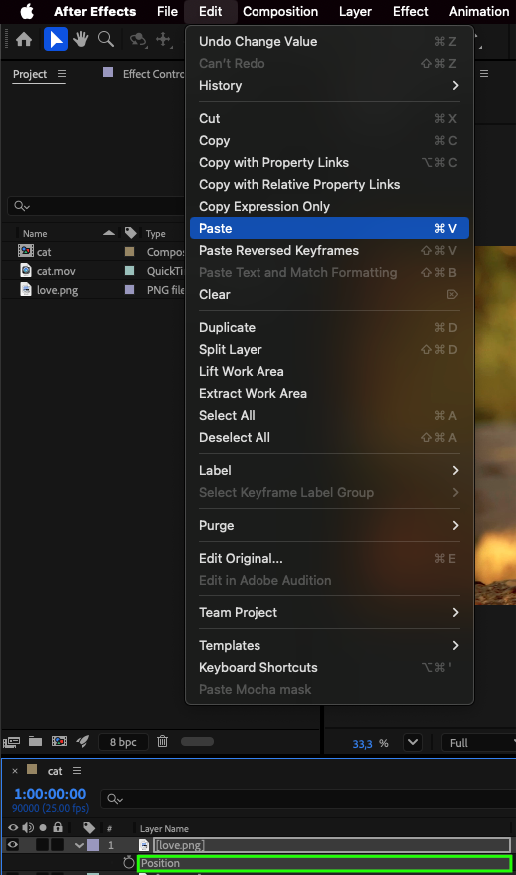Viewport: 516px width, 875px height.
Task: Switch to Effect Controls tab
Action: [x=152, y=74]
